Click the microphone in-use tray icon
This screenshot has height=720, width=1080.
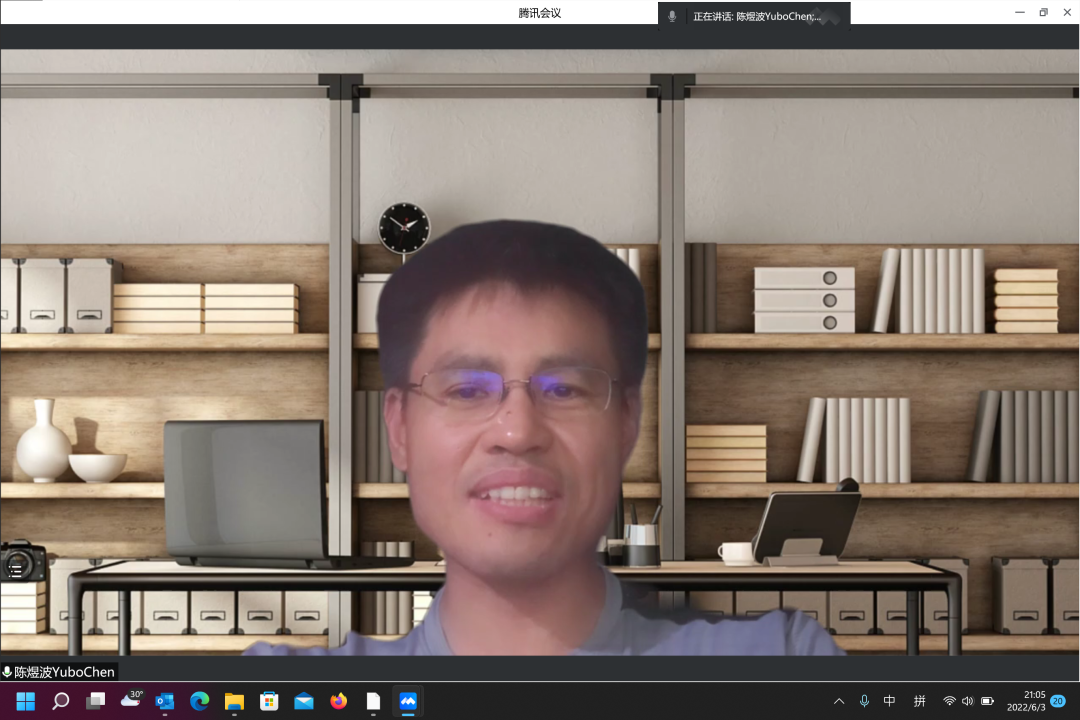864,701
